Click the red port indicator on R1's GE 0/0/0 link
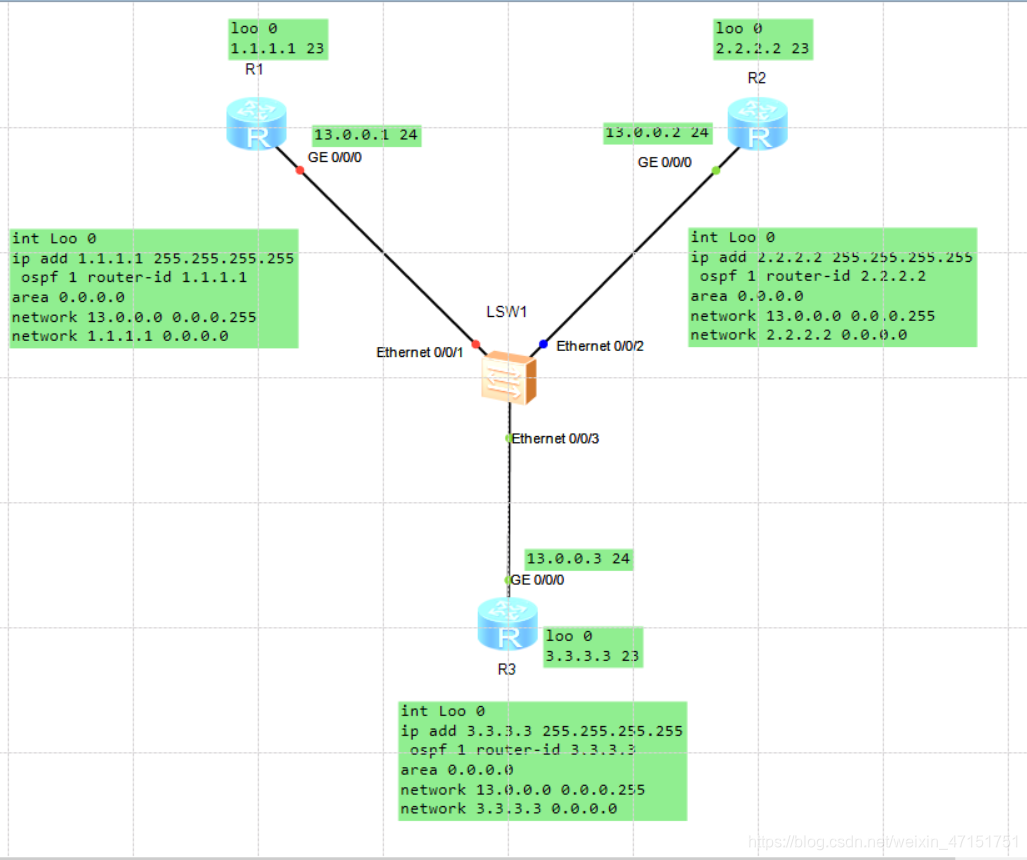Viewport: 1027px width, 860px height. [299, 170]
